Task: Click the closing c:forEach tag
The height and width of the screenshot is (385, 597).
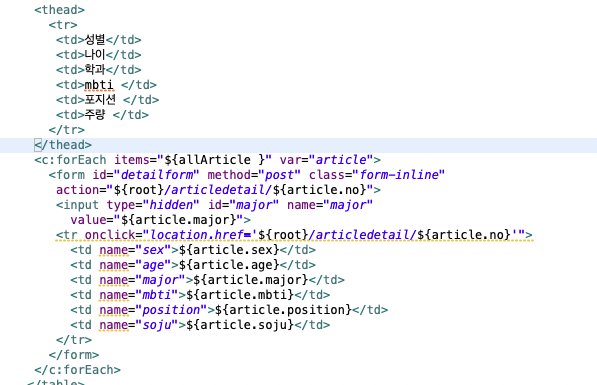Action: [77, 370]
